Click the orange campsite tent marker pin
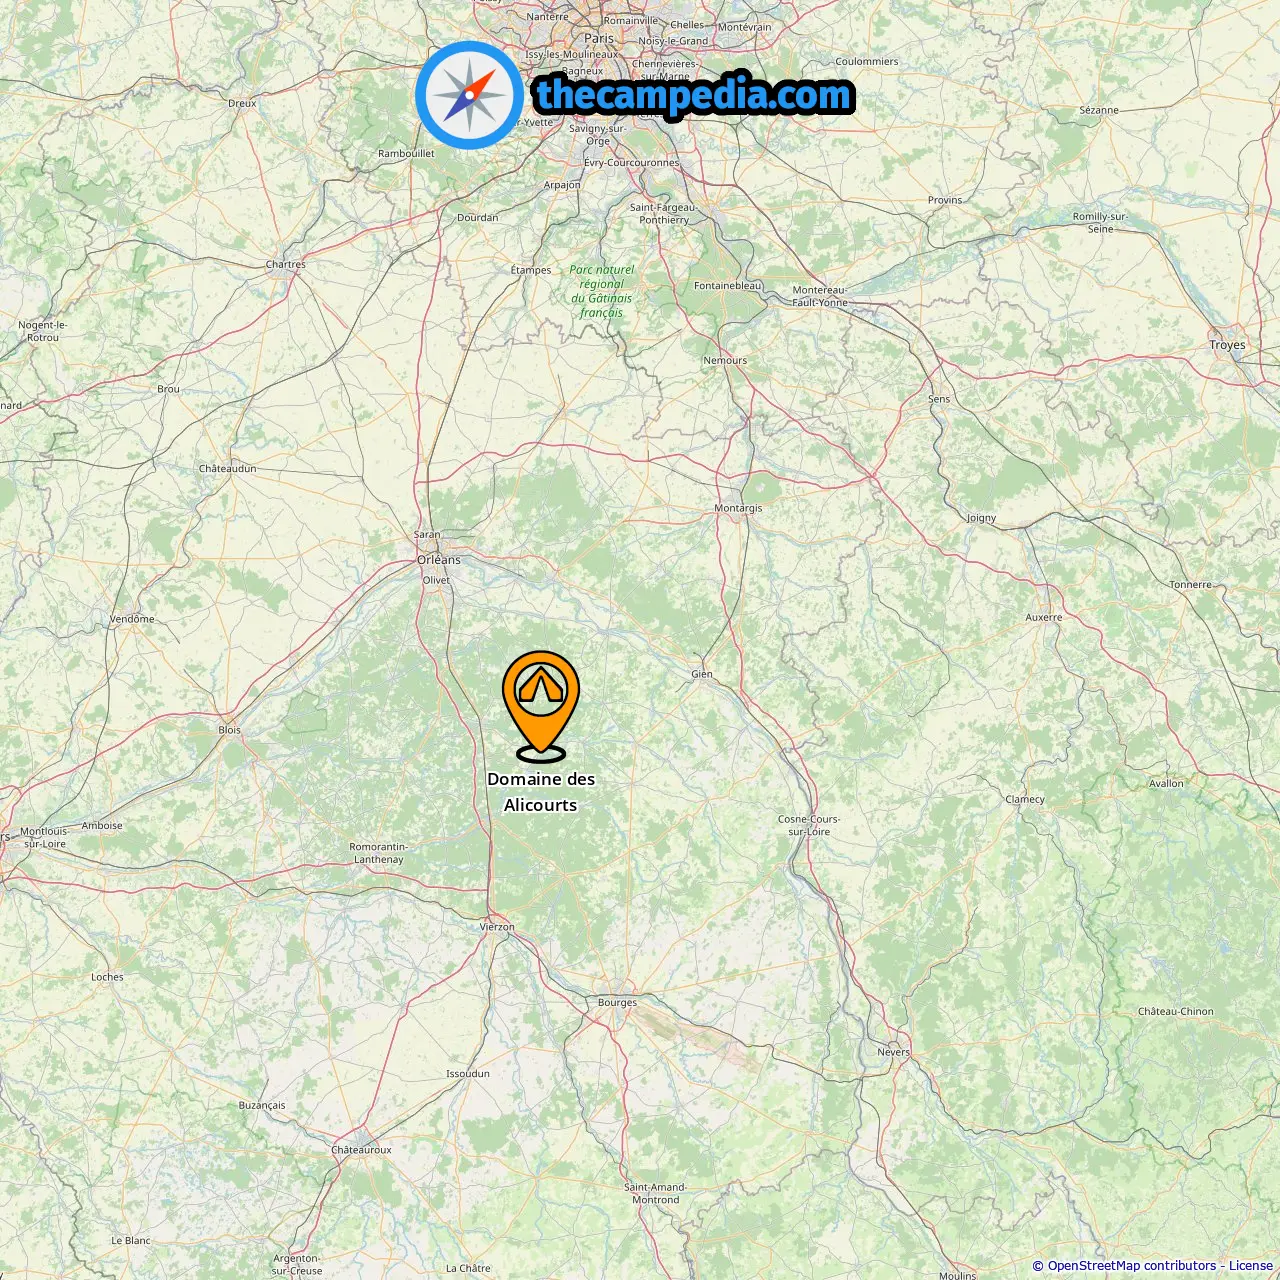The height and width of the screenshot is (1280, 1280). point(541,705)
